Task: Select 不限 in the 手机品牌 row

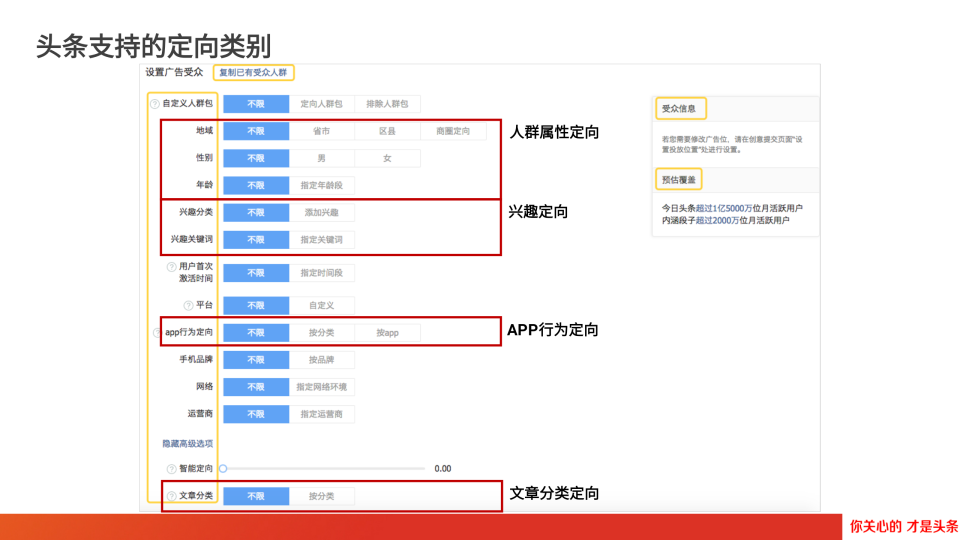Action: [x=256, y=359]
